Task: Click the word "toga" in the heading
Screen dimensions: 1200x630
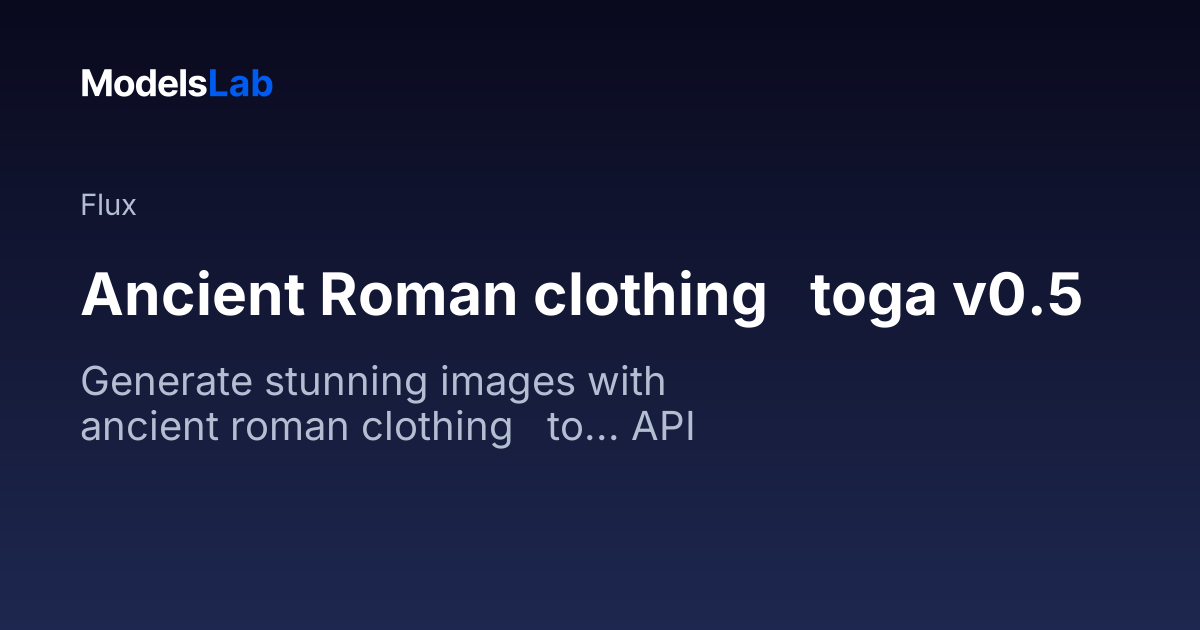Action: 873,300
